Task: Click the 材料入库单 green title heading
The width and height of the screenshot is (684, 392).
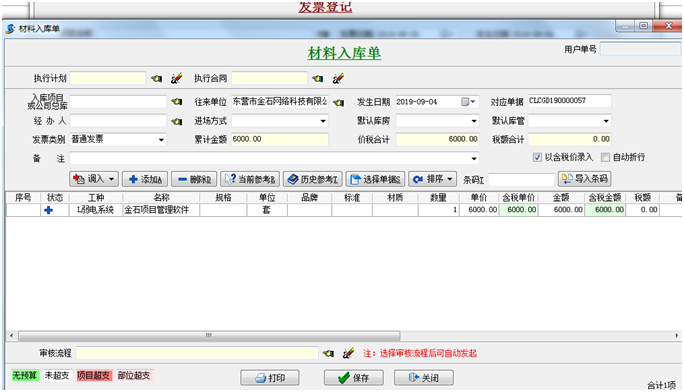Action: click(x=344, y=54)
